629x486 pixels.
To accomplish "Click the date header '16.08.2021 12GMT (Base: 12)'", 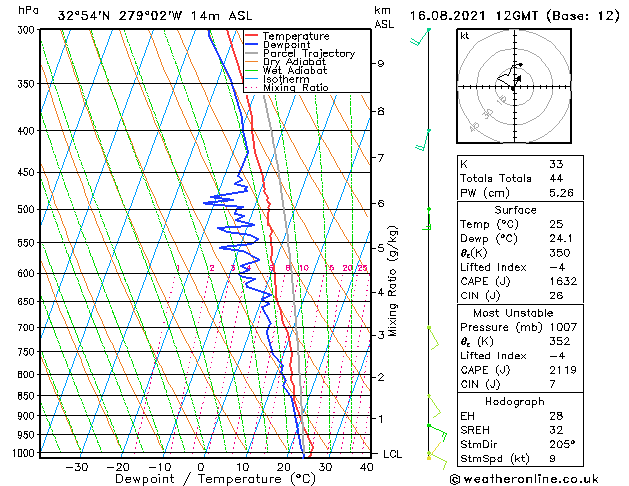I will (514, 16).
